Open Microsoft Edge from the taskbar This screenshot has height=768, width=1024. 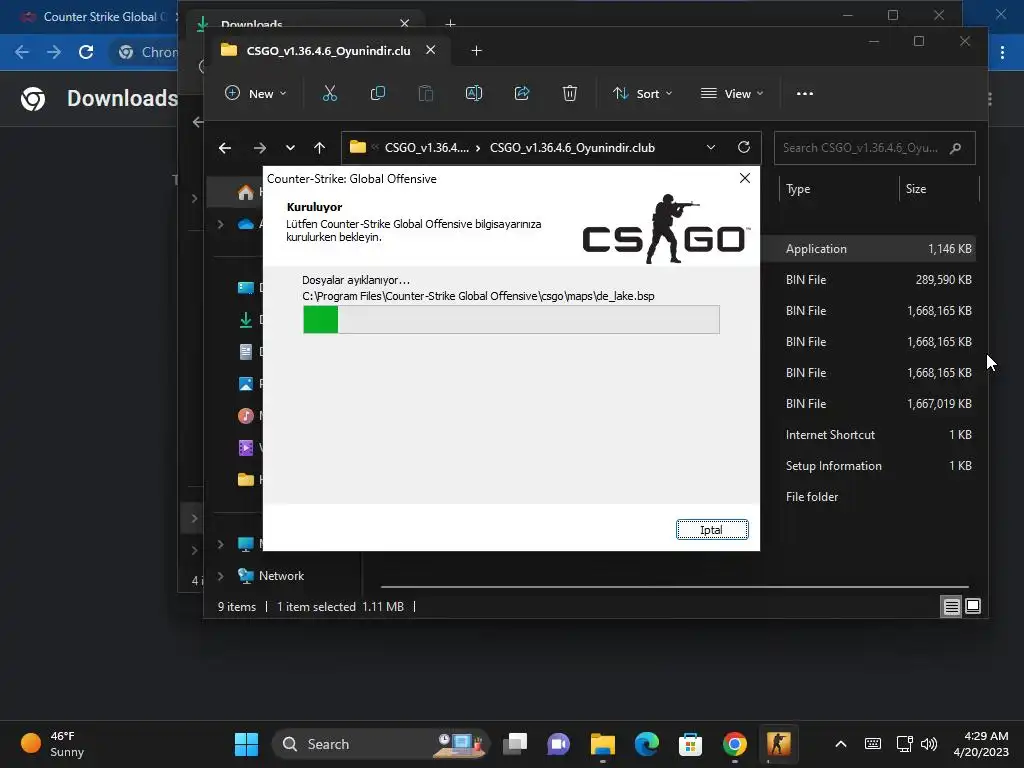647,744
